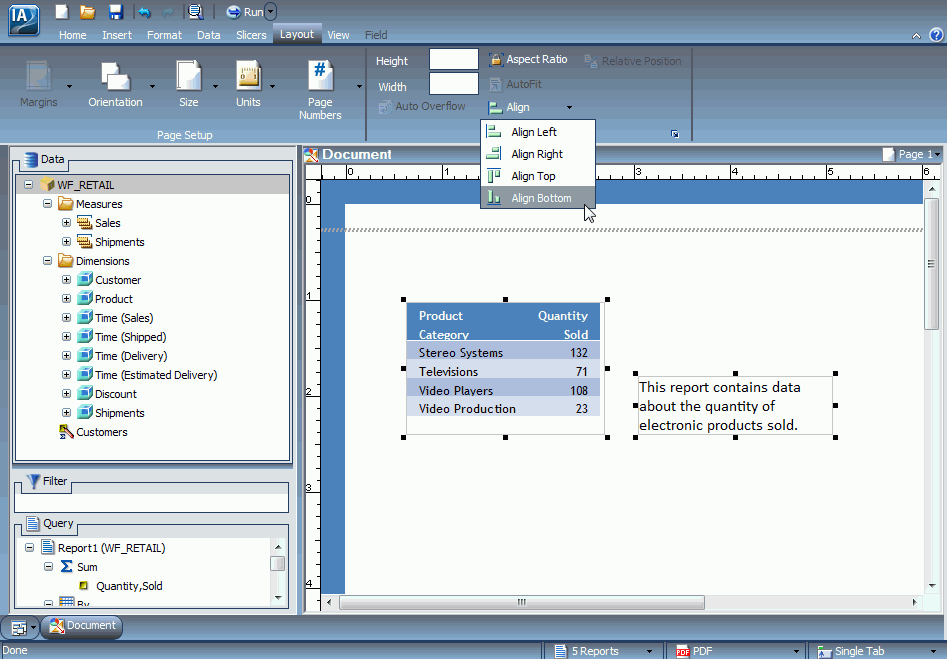Collapse the WF_RETAIL tree node
Viewport: 947px width, 659px height.
pyautogui.click(x=28, y=184)
